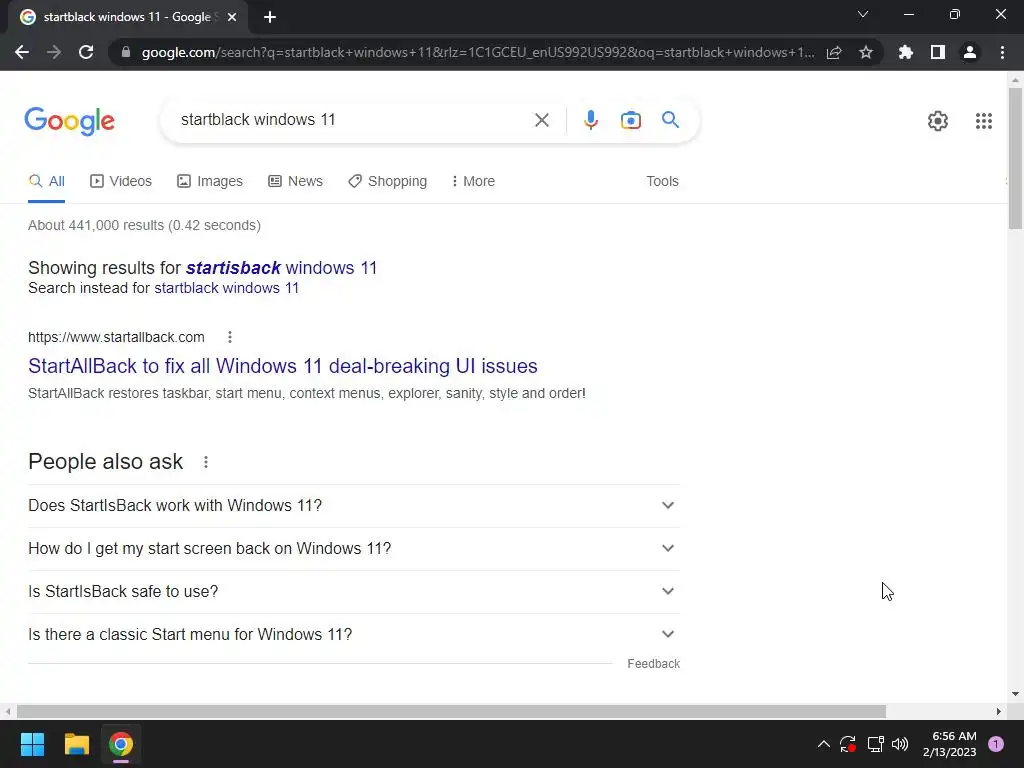Open a new browser tab

pyautogui.click(x=270, y=17)
